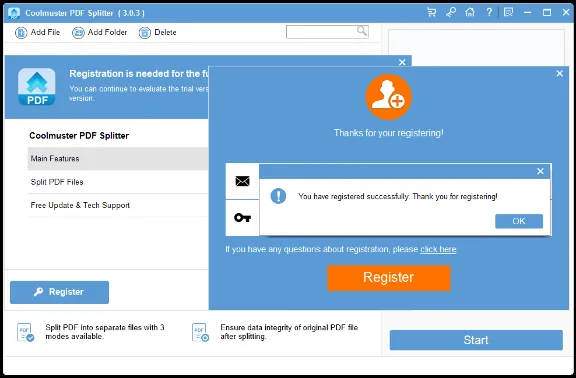
Task: Select the Main Features item
Action: (118, 158)
